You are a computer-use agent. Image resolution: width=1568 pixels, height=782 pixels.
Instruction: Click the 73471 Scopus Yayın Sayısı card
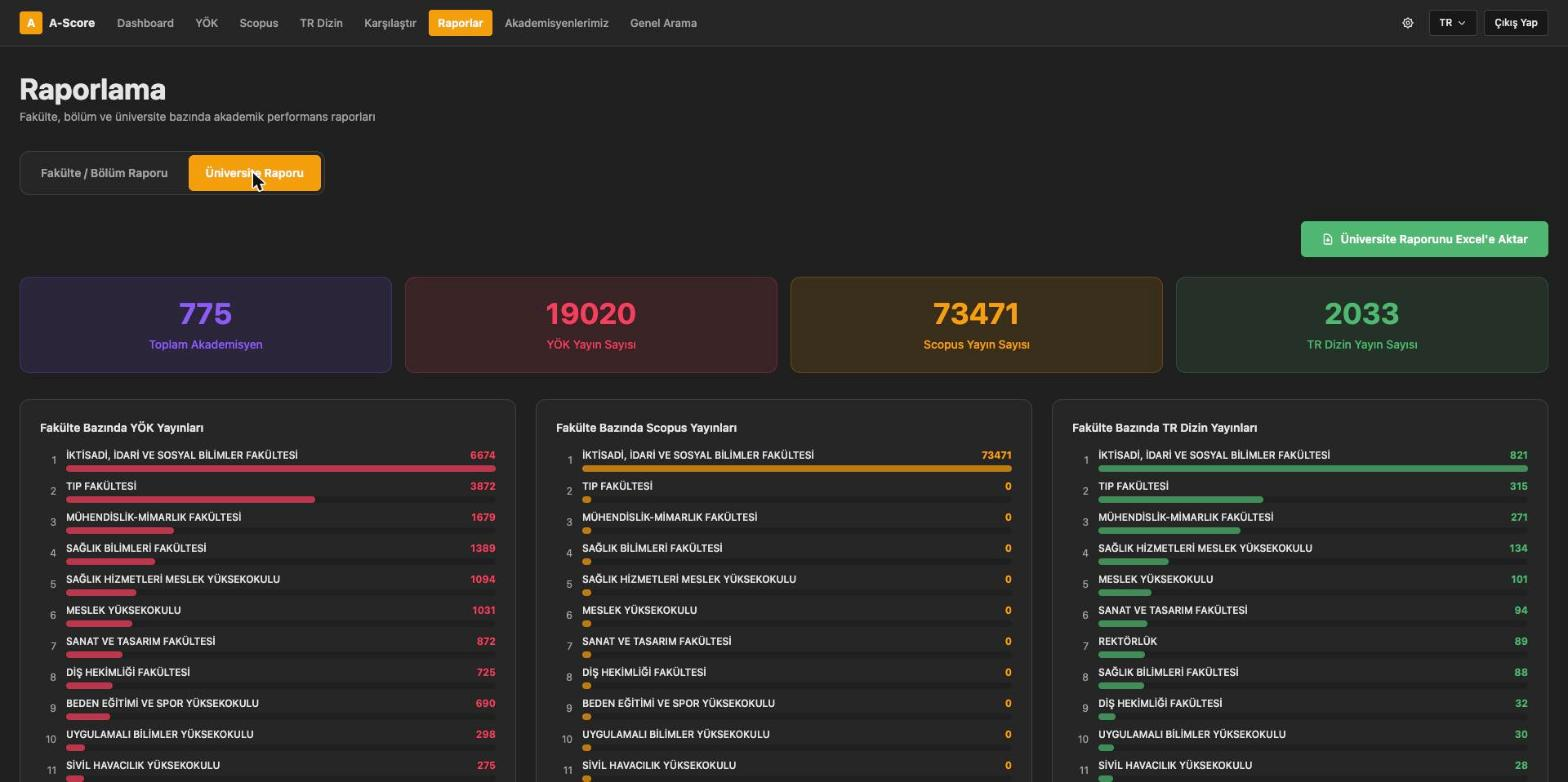tap(976, 325)
